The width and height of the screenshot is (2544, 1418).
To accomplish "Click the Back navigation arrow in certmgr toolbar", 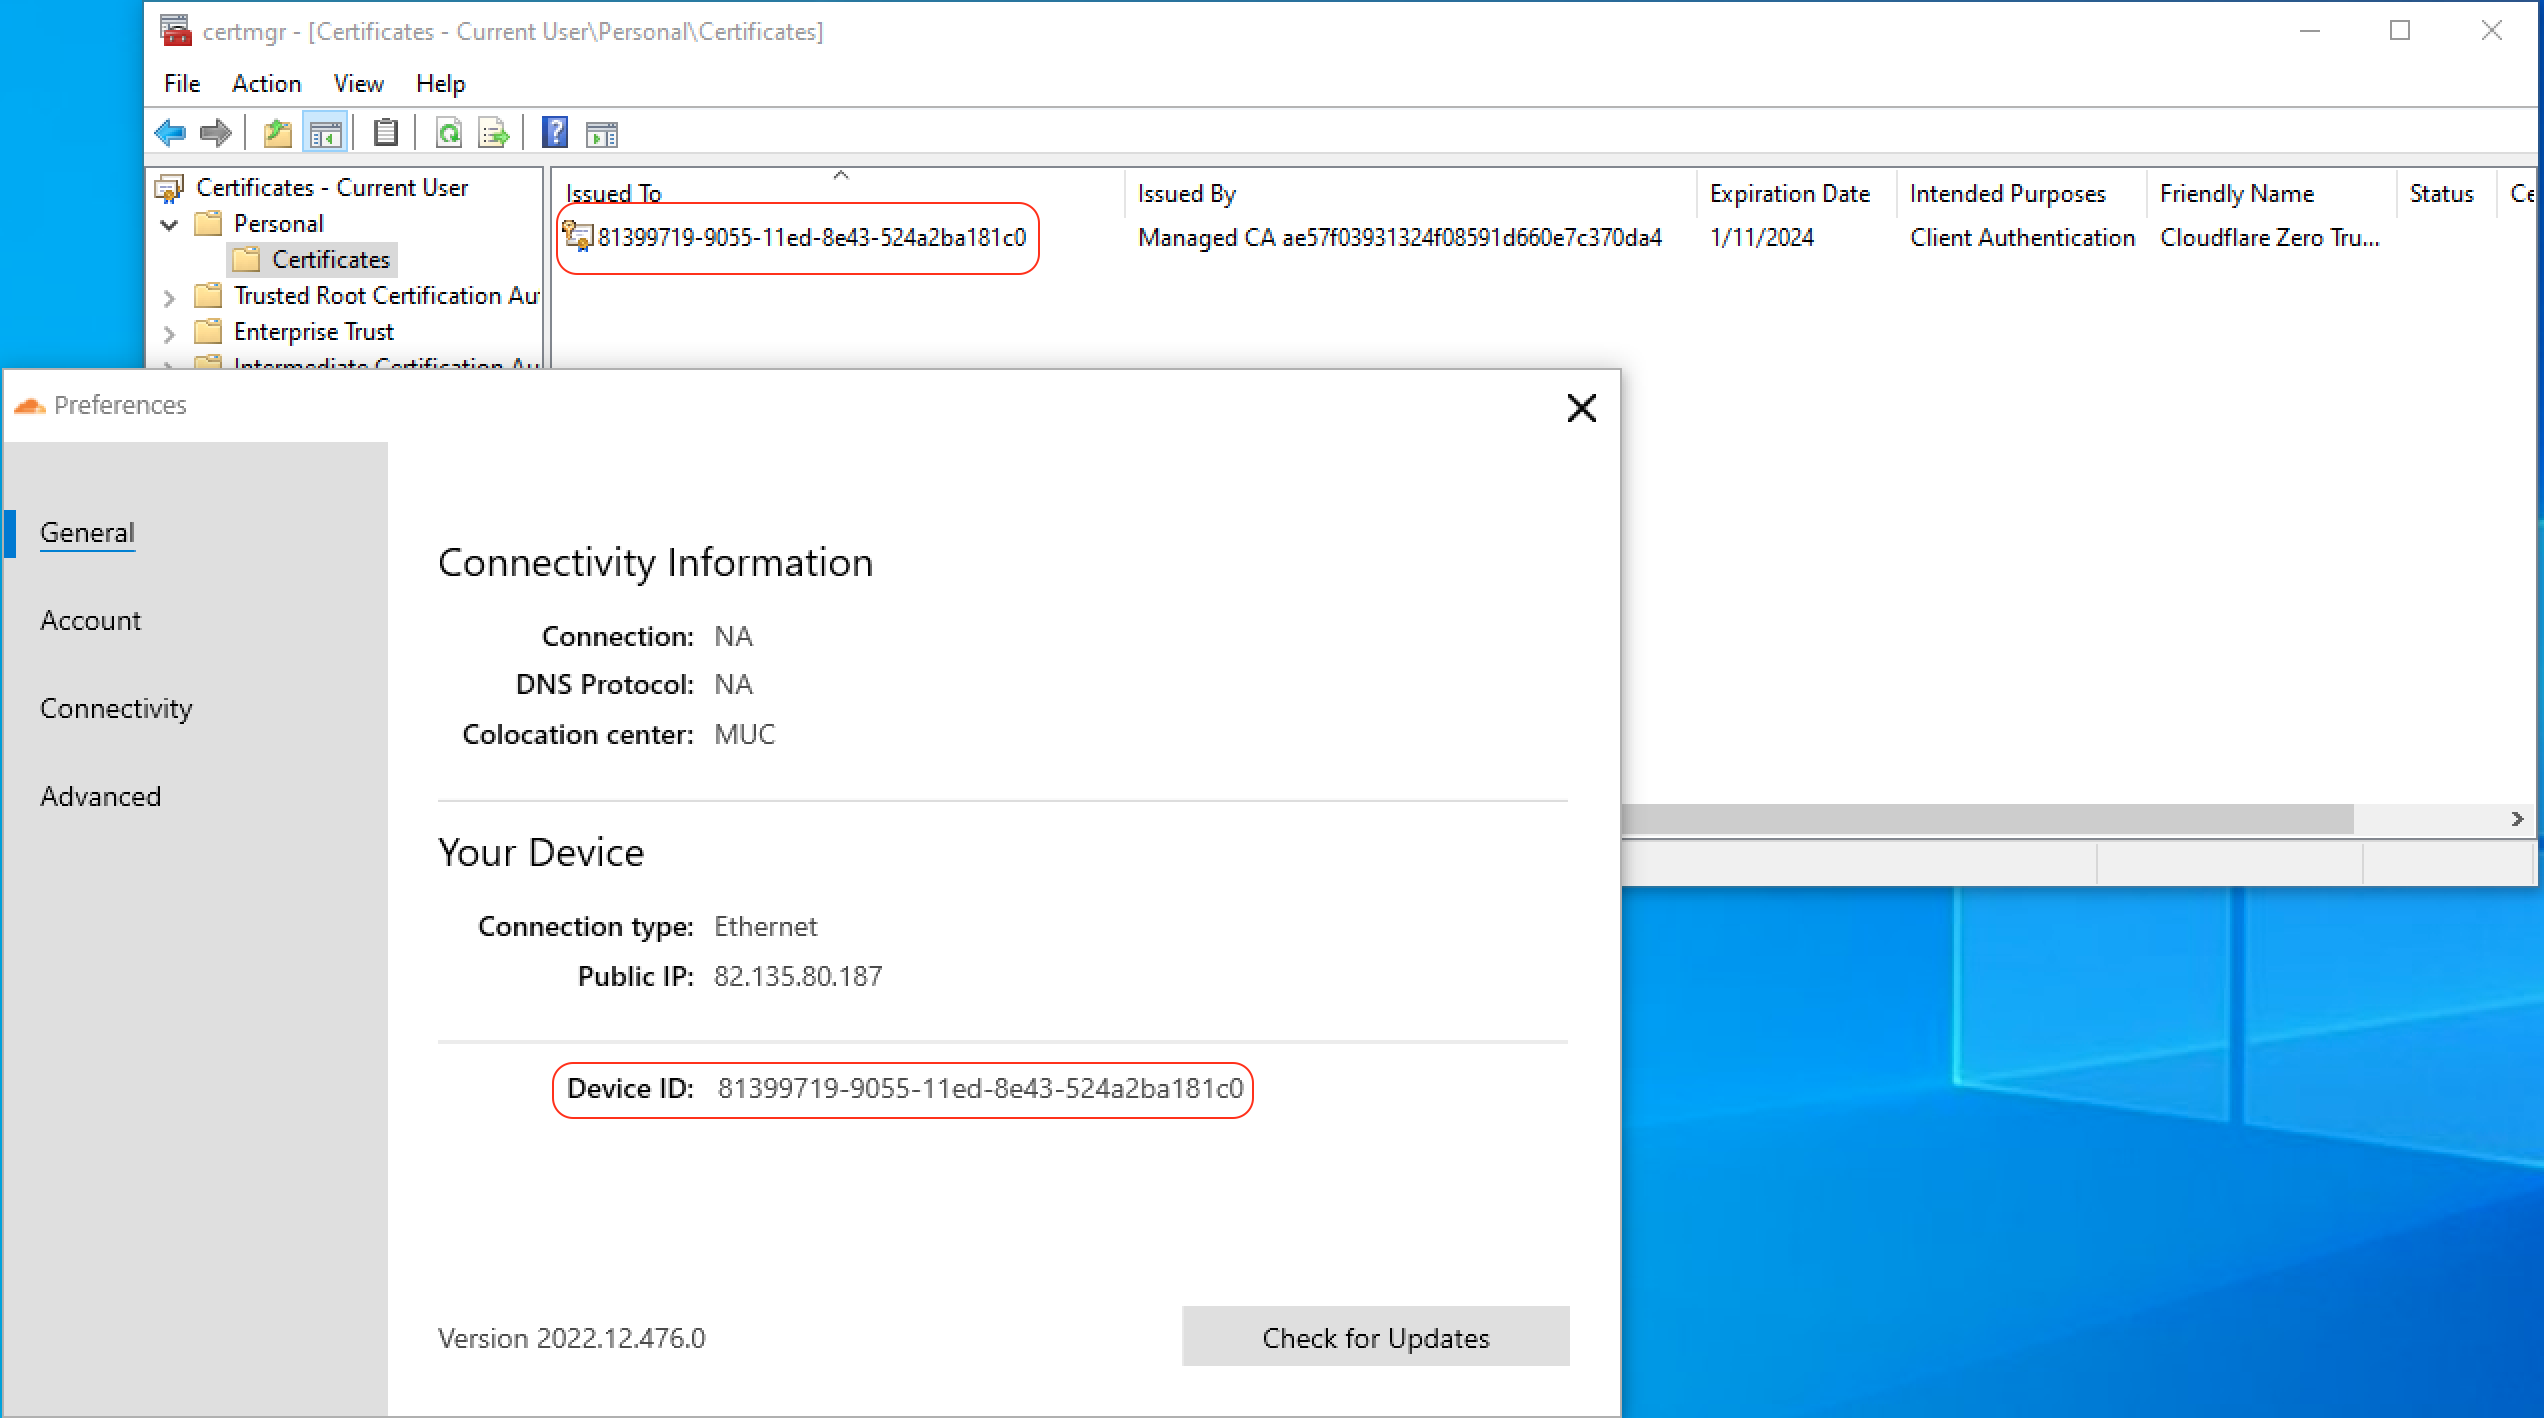I will coord(170,133).
